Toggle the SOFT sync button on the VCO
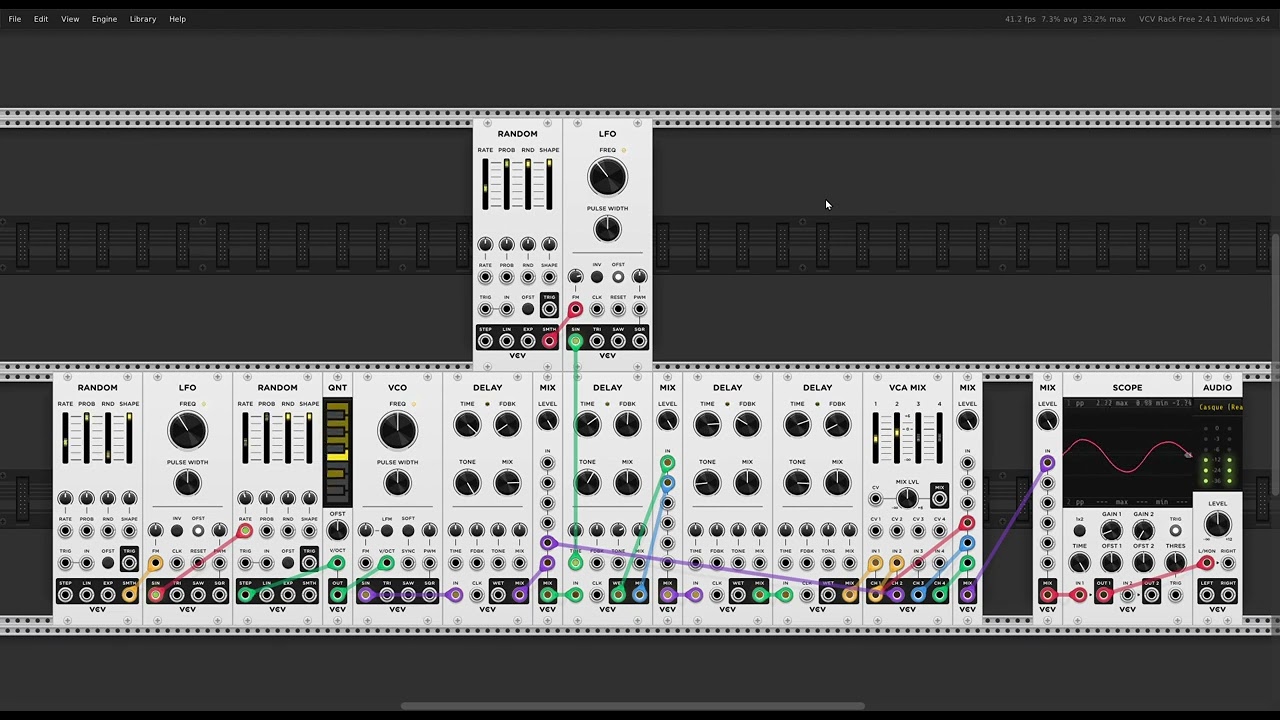The width and height of the screenshot is (1280, 720). [x=408, y=531]
